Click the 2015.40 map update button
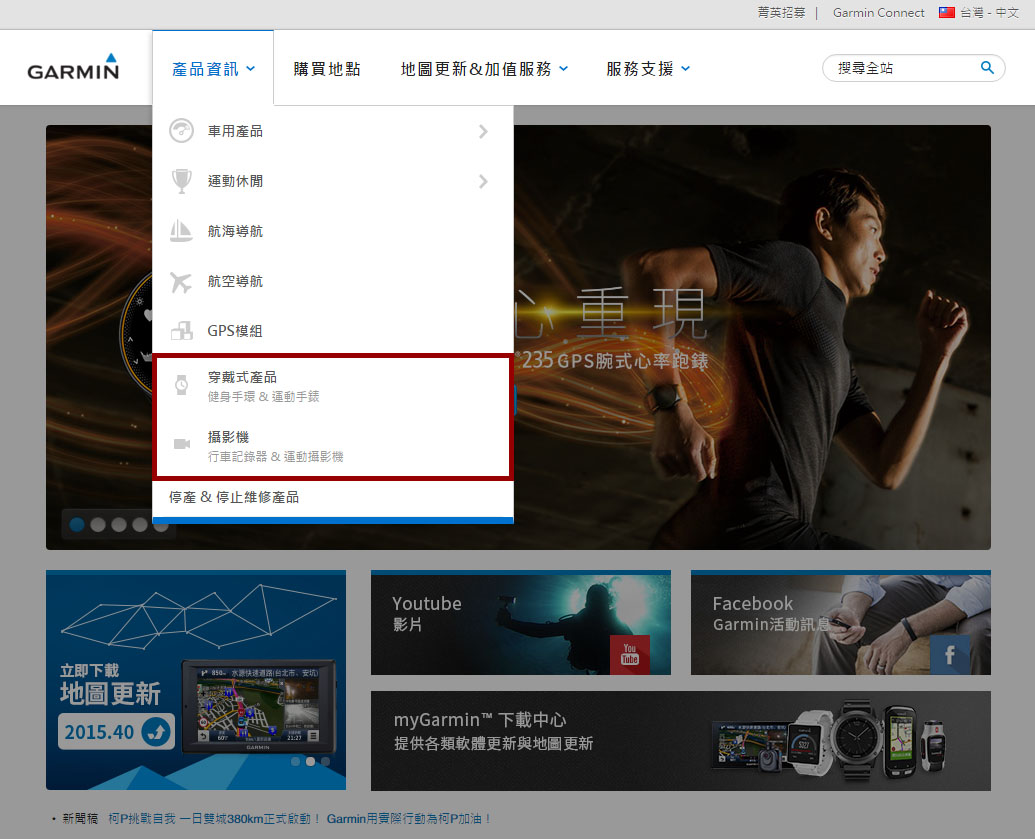This screenshot has height=839, width=1035. 116,731
